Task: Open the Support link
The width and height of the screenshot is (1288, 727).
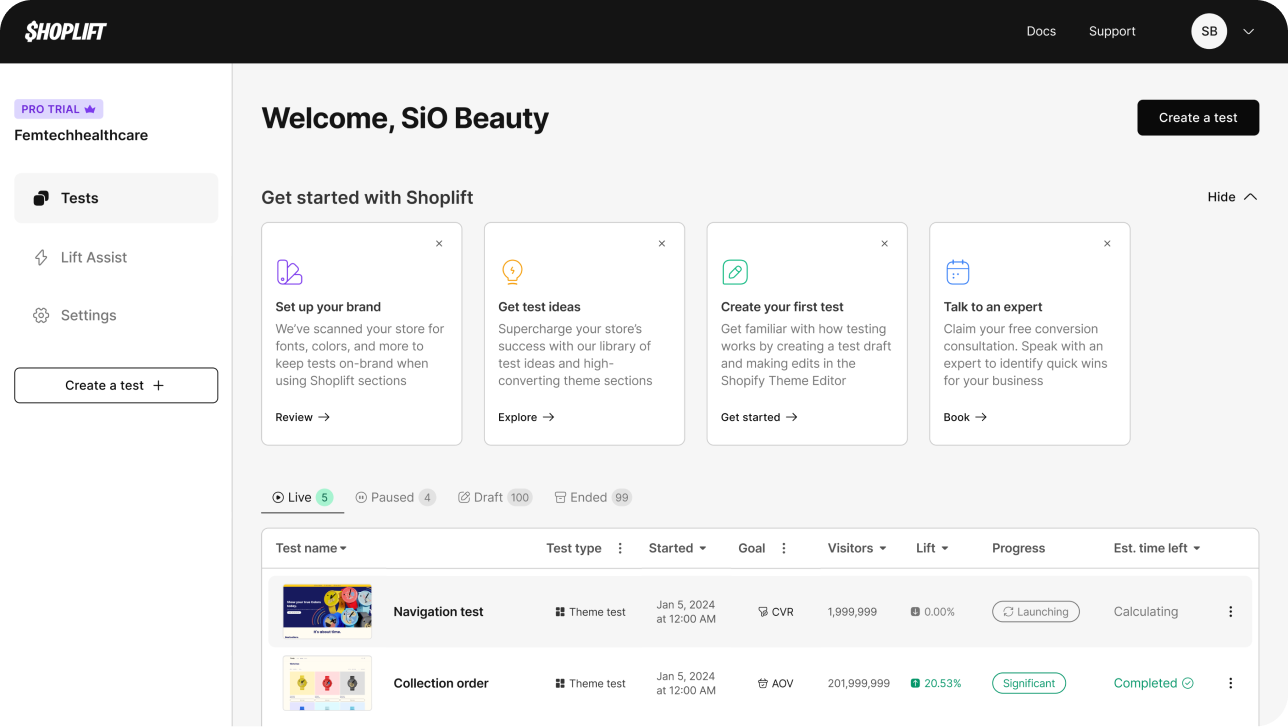Action: tap(1112, 31)
